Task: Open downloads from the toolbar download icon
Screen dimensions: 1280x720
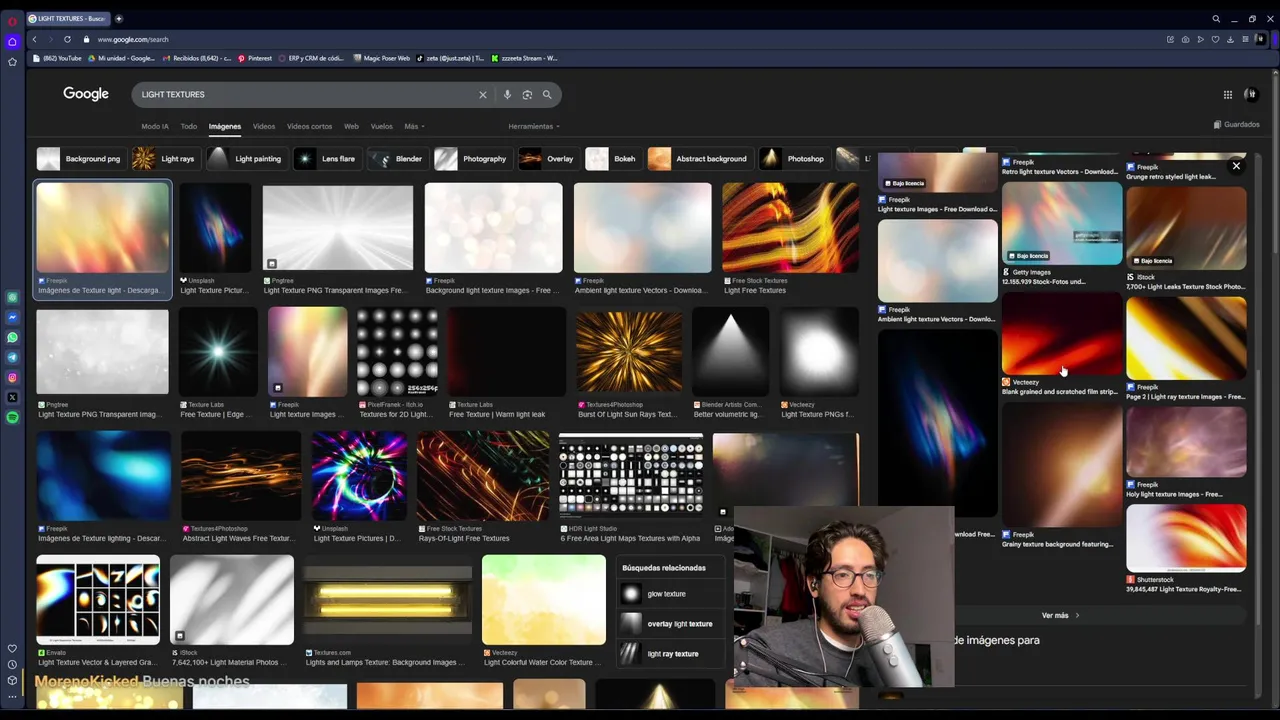Action: (1230, 39)
